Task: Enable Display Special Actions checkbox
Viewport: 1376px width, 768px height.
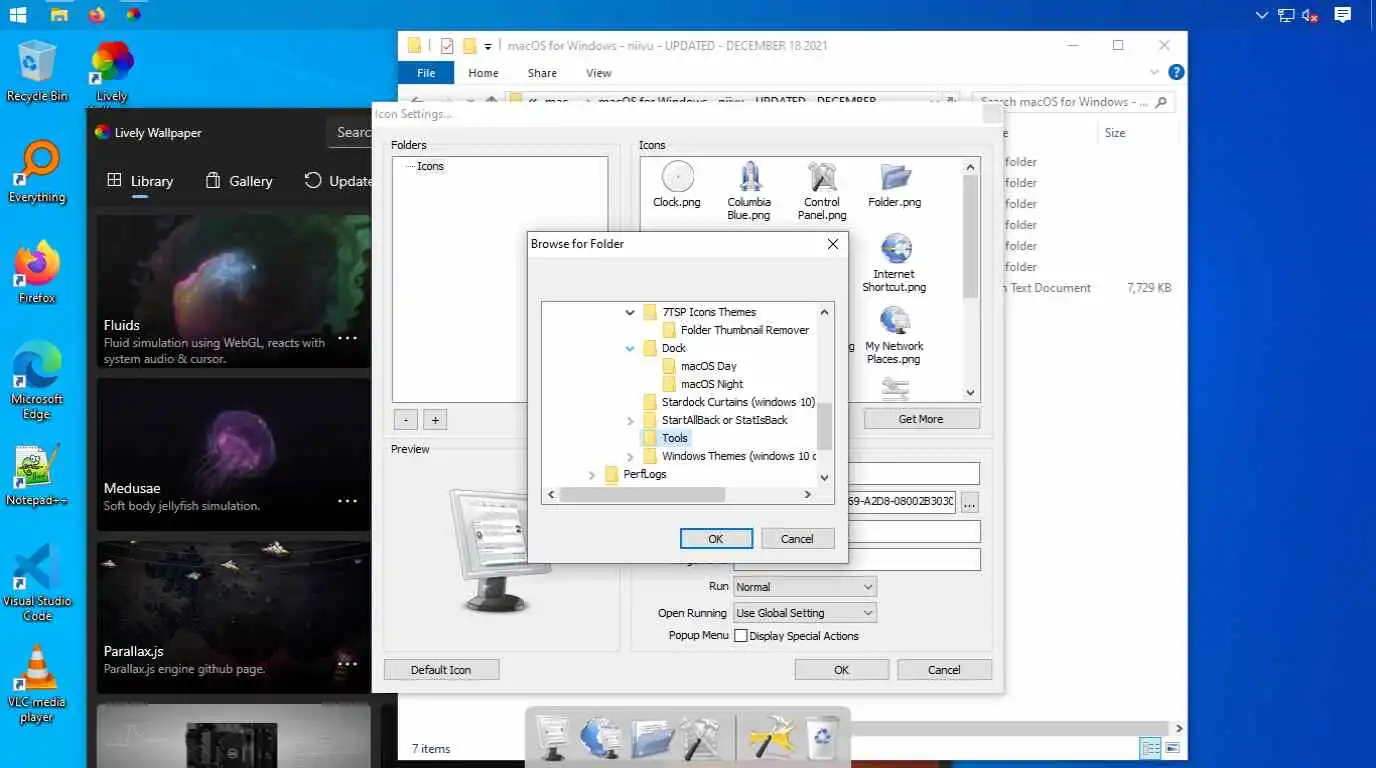Action: [x=741, y=636]
